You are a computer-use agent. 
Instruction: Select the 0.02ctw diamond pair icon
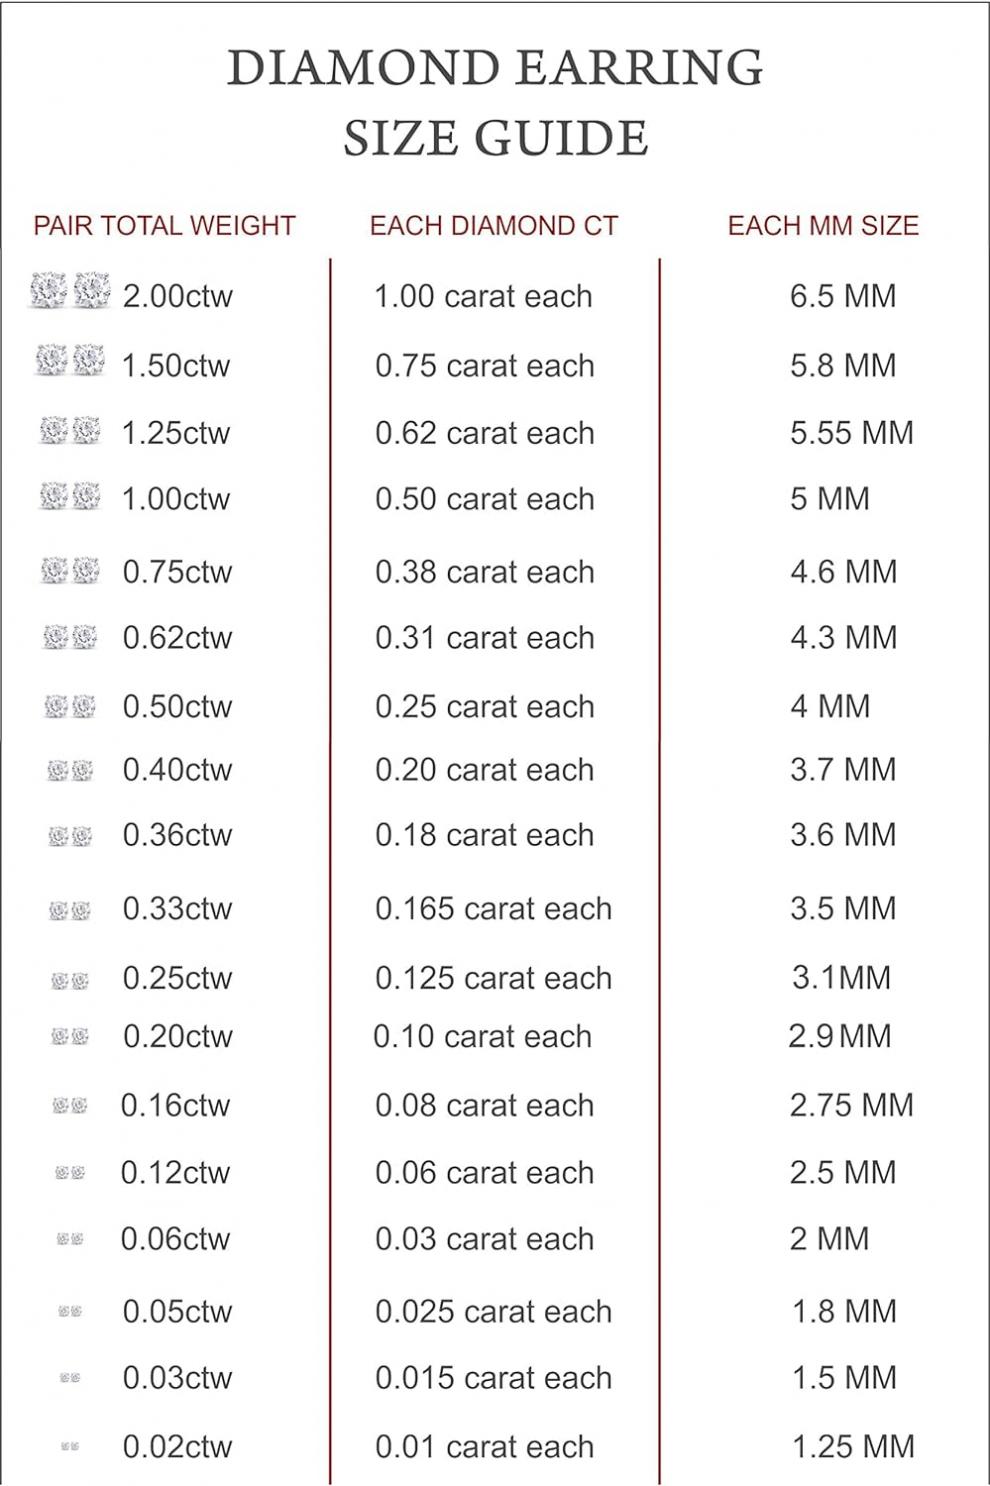point(70,1446)
